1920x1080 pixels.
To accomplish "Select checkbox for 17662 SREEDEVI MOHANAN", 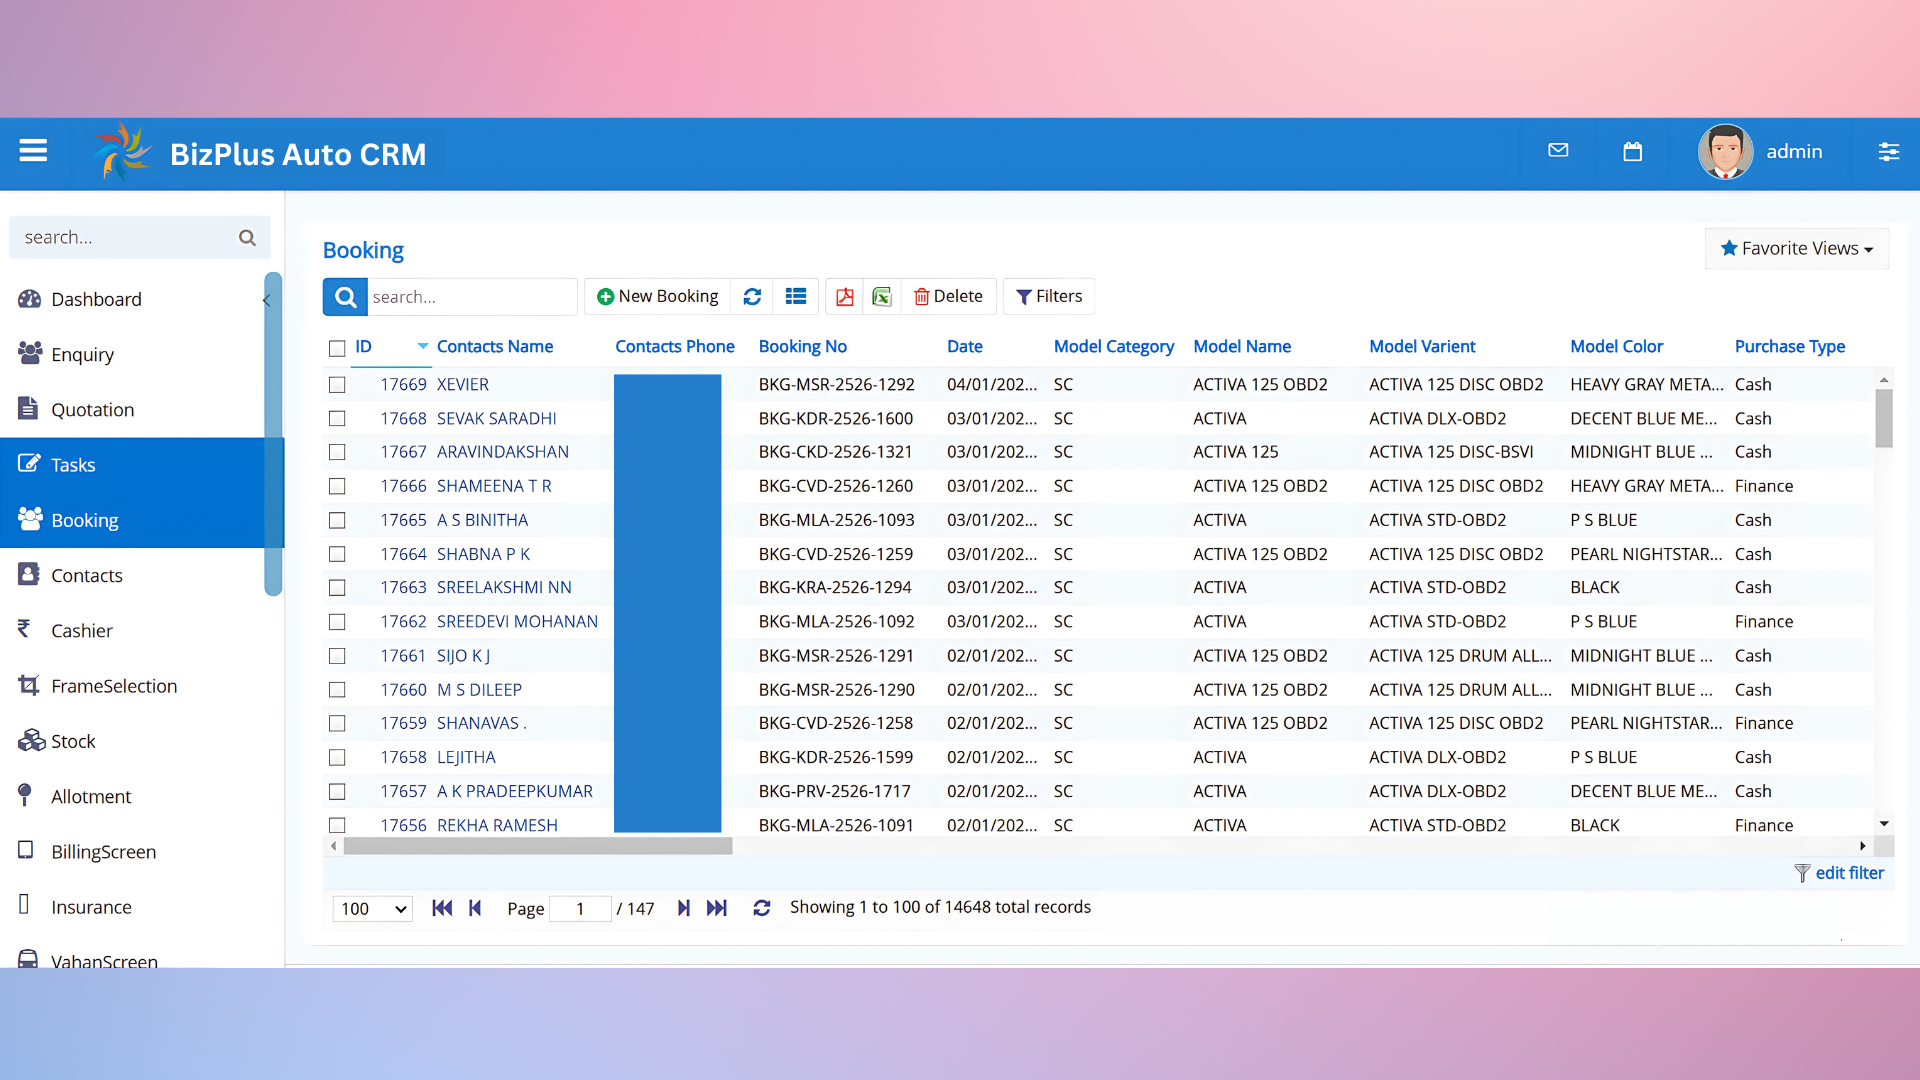I will click(337, 622).
